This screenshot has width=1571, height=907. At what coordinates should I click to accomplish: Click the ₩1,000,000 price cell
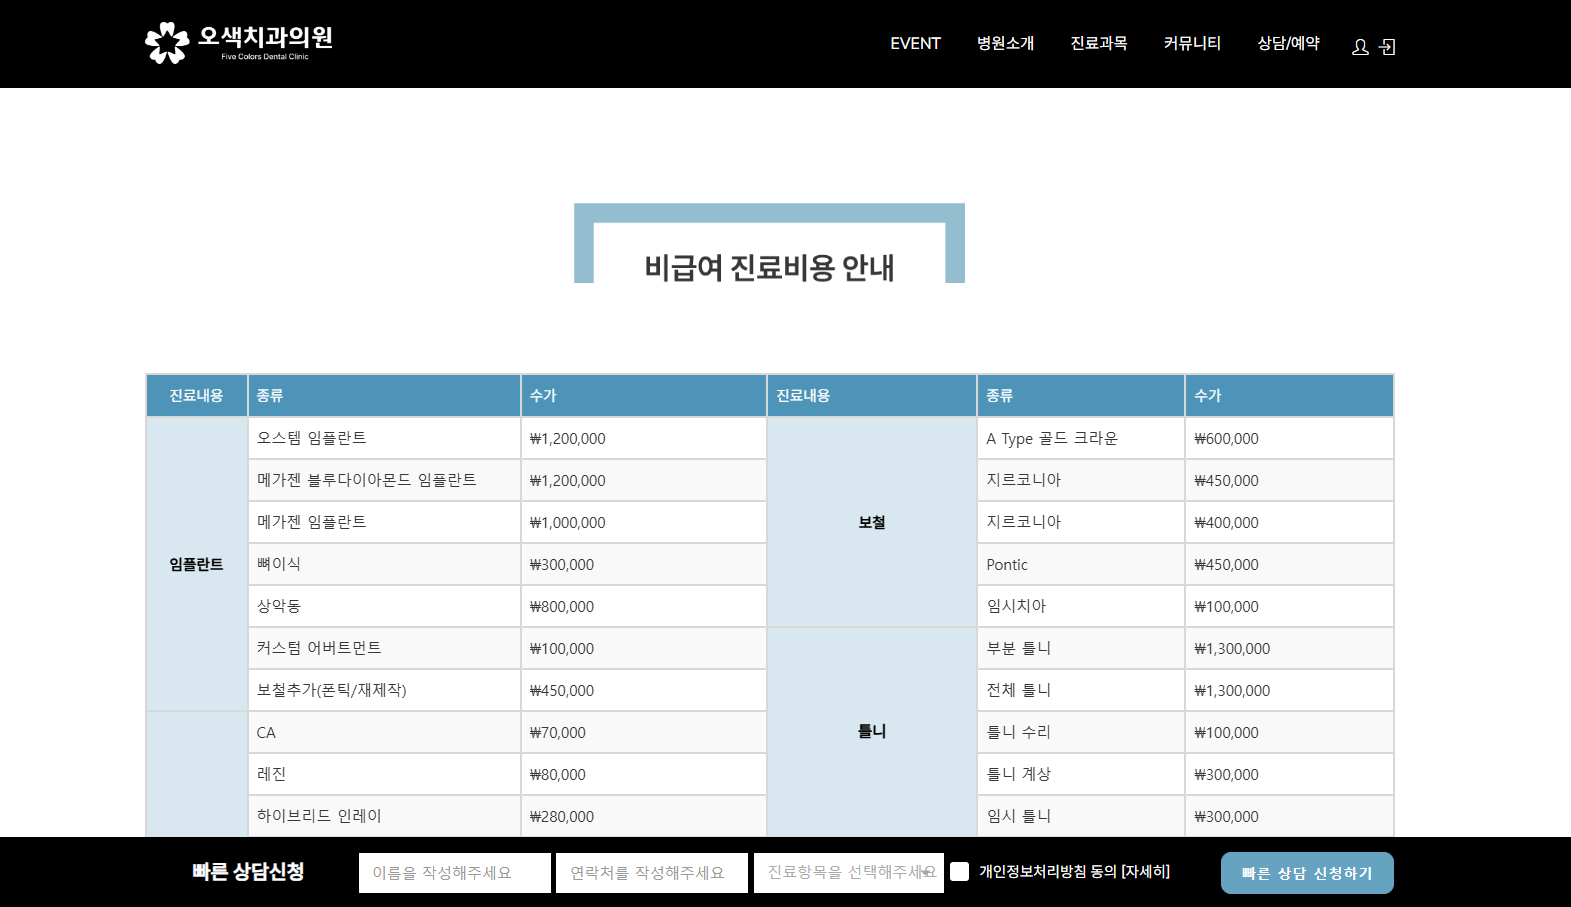(x=644, y=522)
